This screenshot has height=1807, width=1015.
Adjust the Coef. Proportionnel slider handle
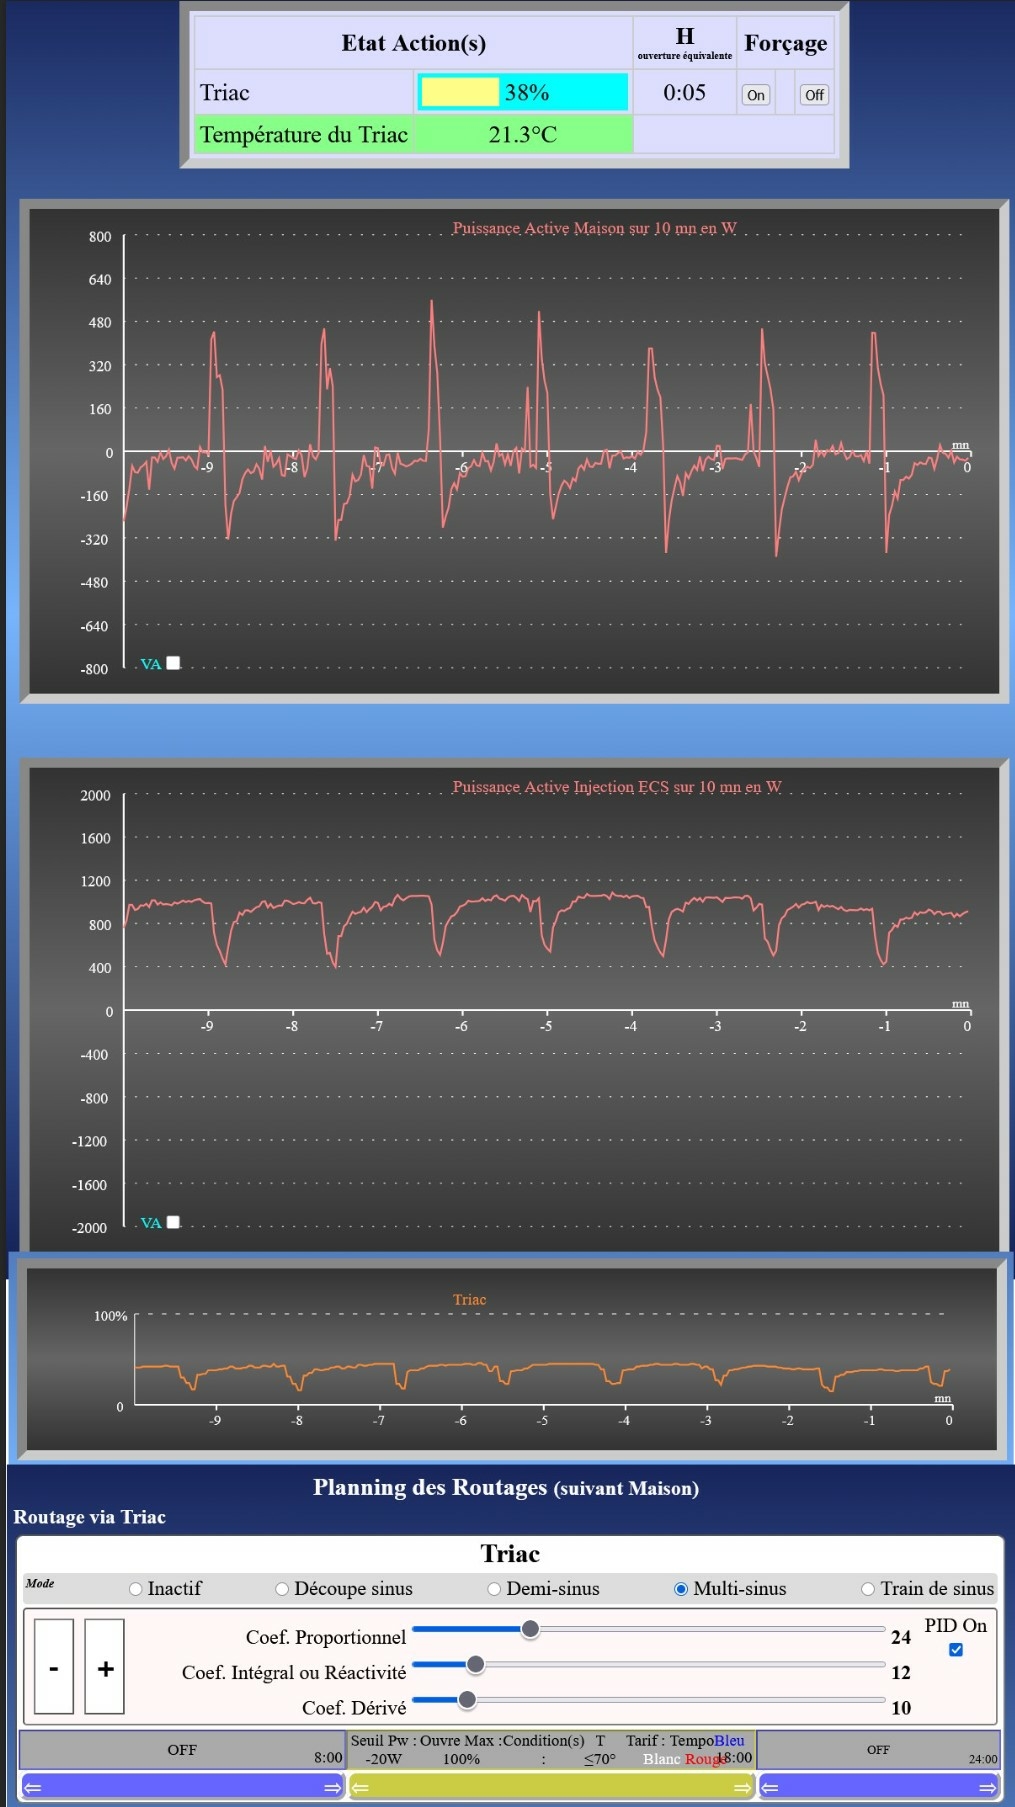(x=530, y=1629)
